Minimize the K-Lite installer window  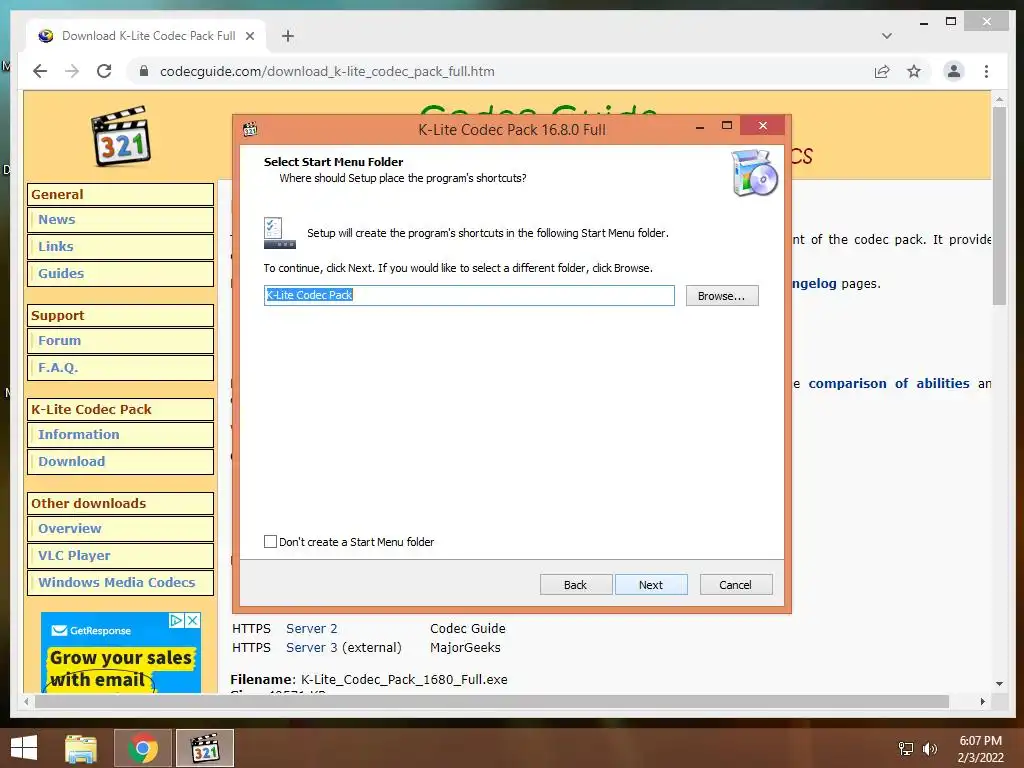700,126
